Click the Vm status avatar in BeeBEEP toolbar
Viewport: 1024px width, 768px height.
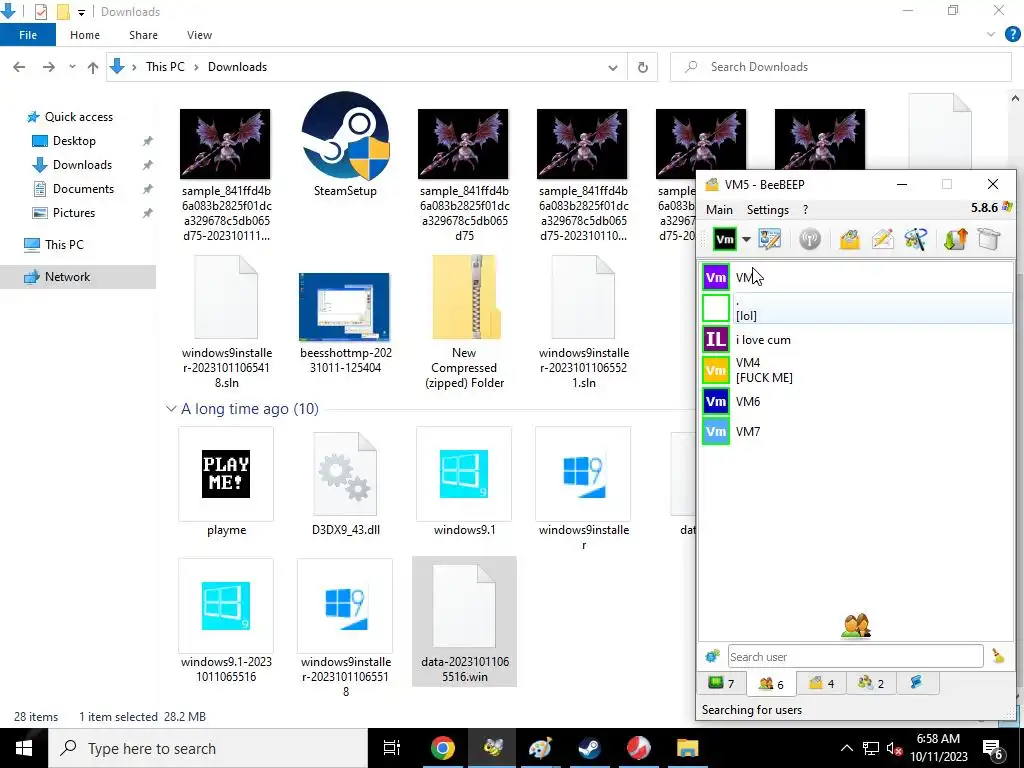[725, 240]
